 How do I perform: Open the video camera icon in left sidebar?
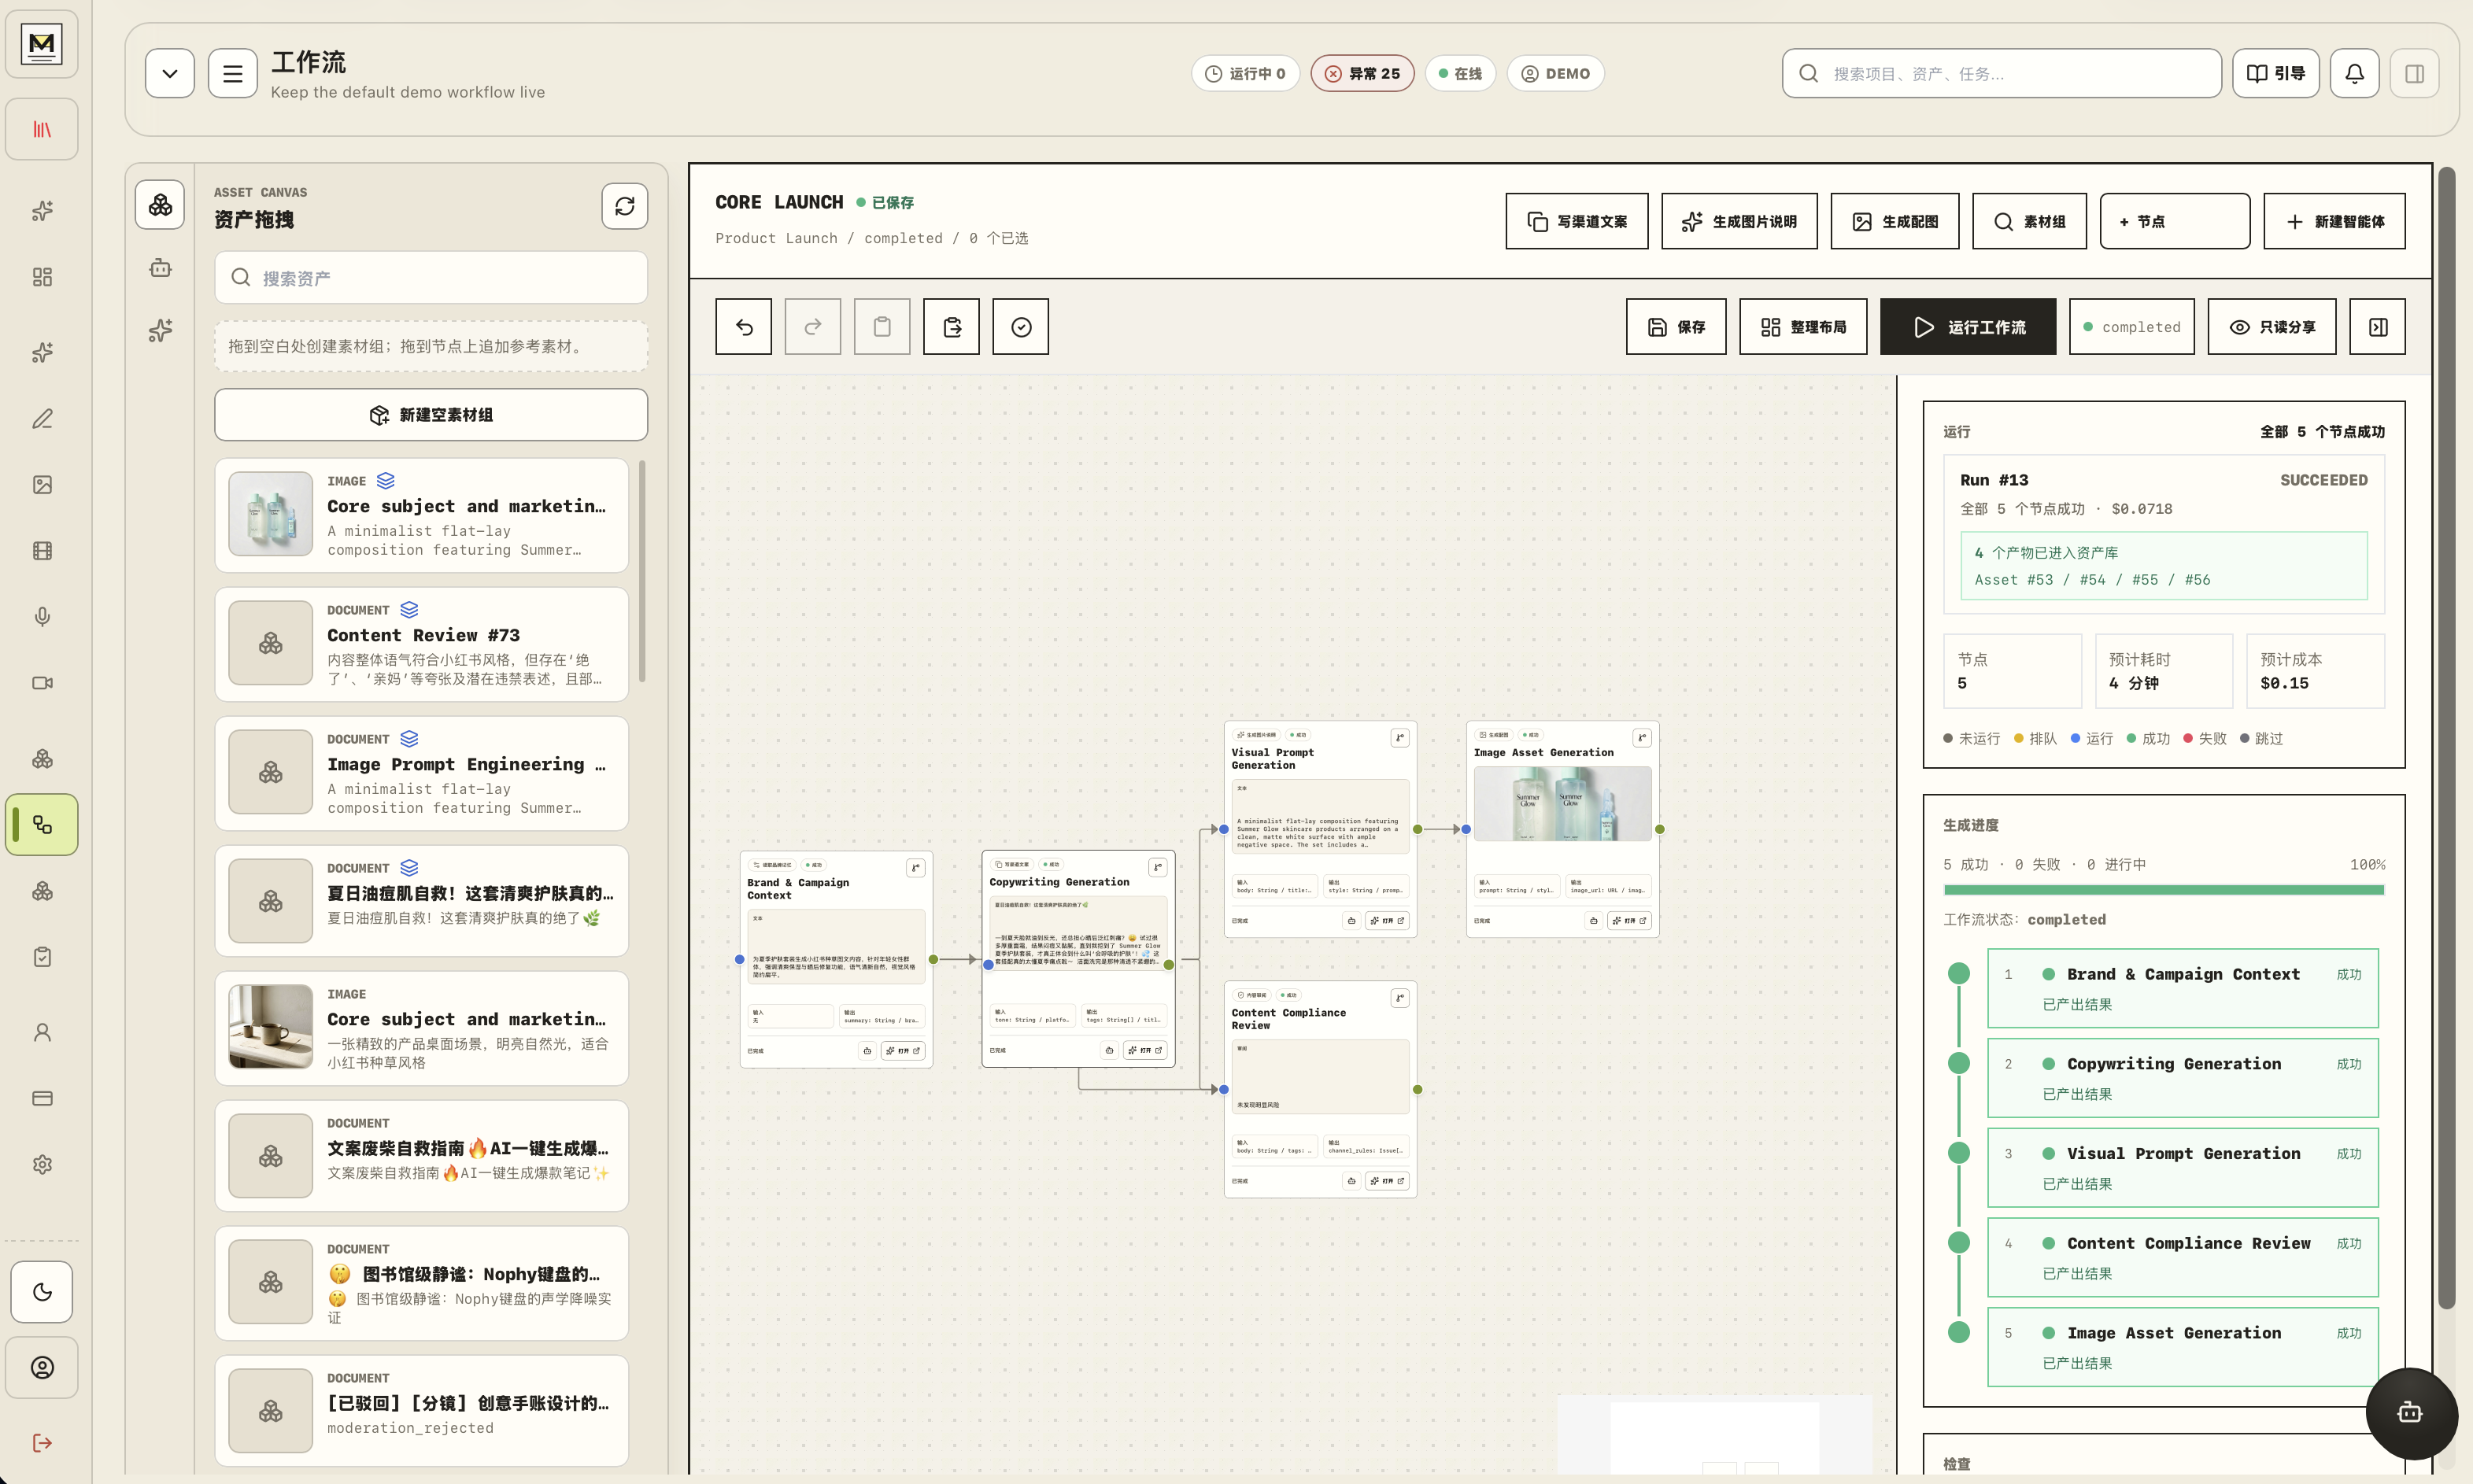point(42,683)
